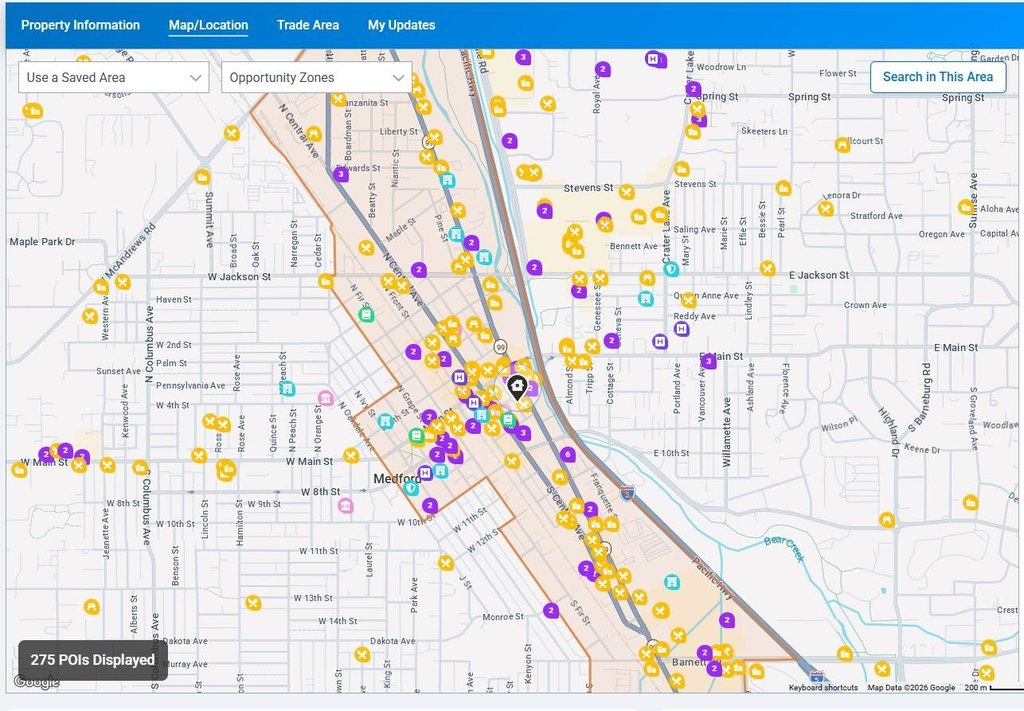The width and height of the screenshot is (1024, 711).
Task: Go to the My Updates tab
Action: (x=401, y=25)
